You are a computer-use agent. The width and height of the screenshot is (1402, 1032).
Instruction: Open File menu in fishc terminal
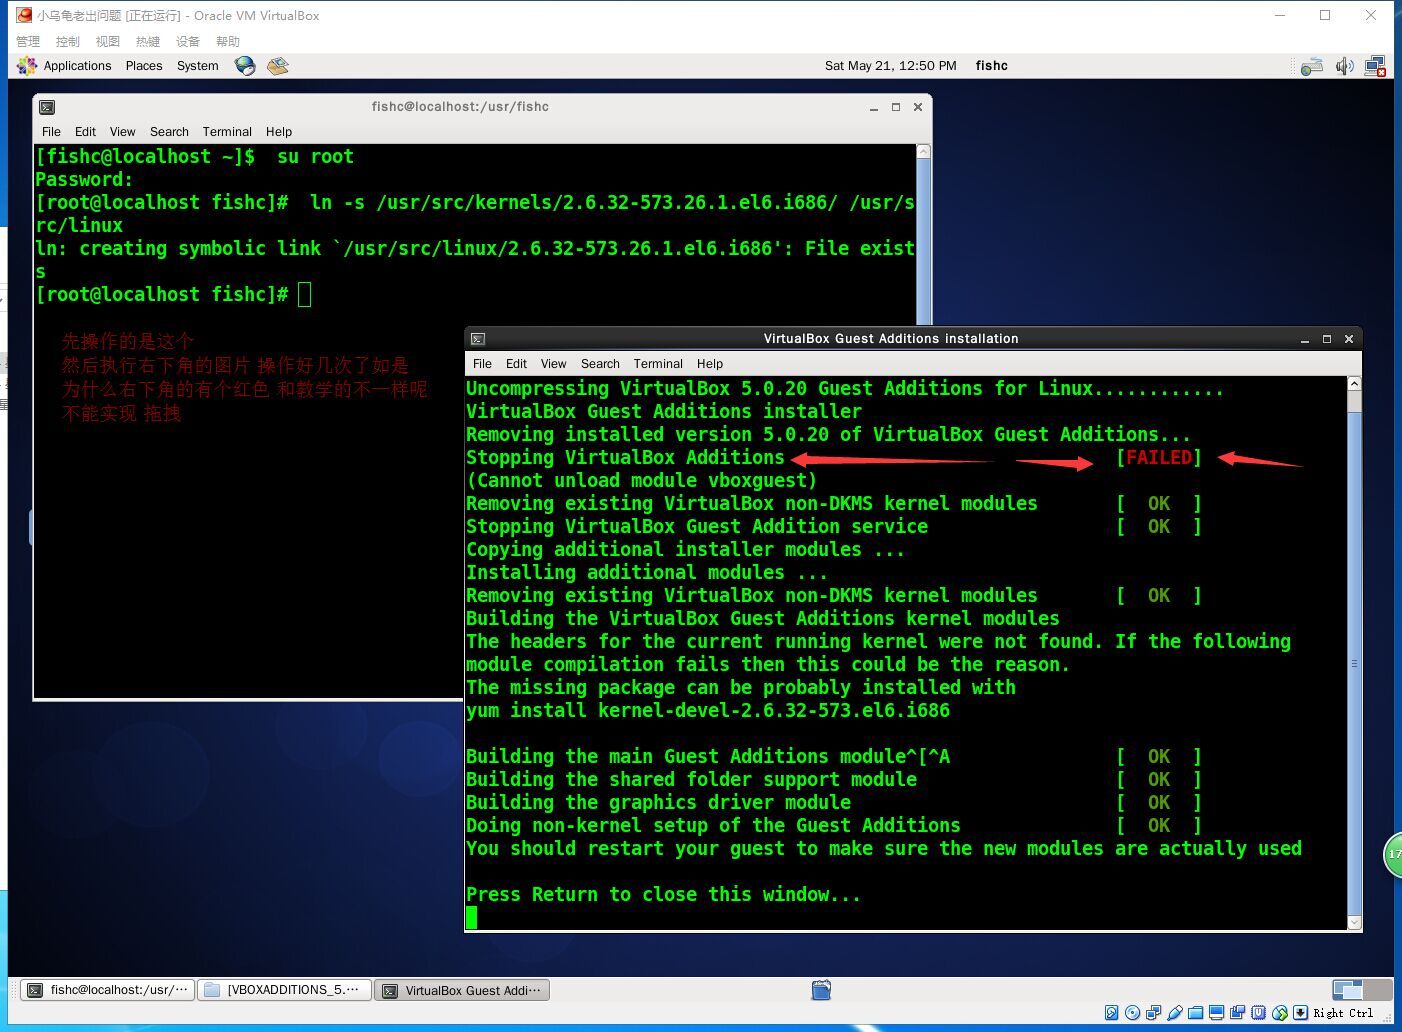point(51,132)
